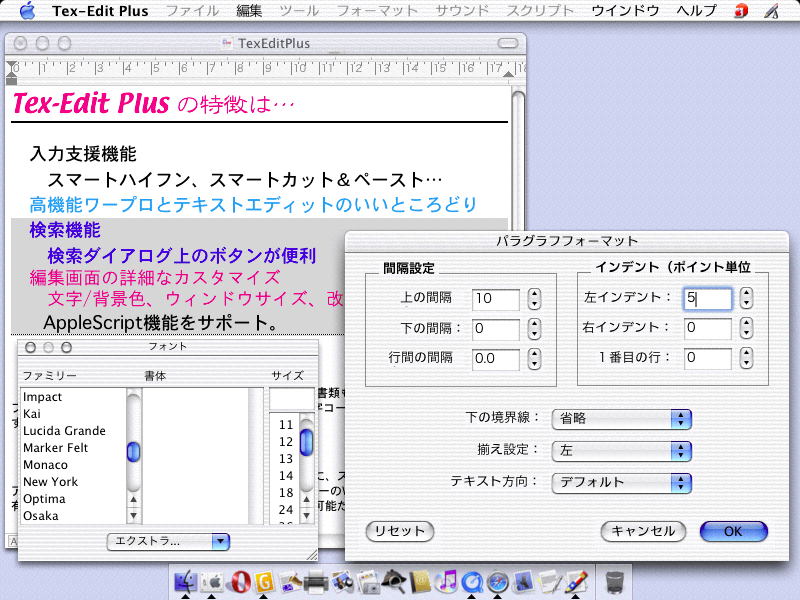Open the テキスト方向 dropdown
This screenshot has width=800, height=600.
tap(621, 483)
